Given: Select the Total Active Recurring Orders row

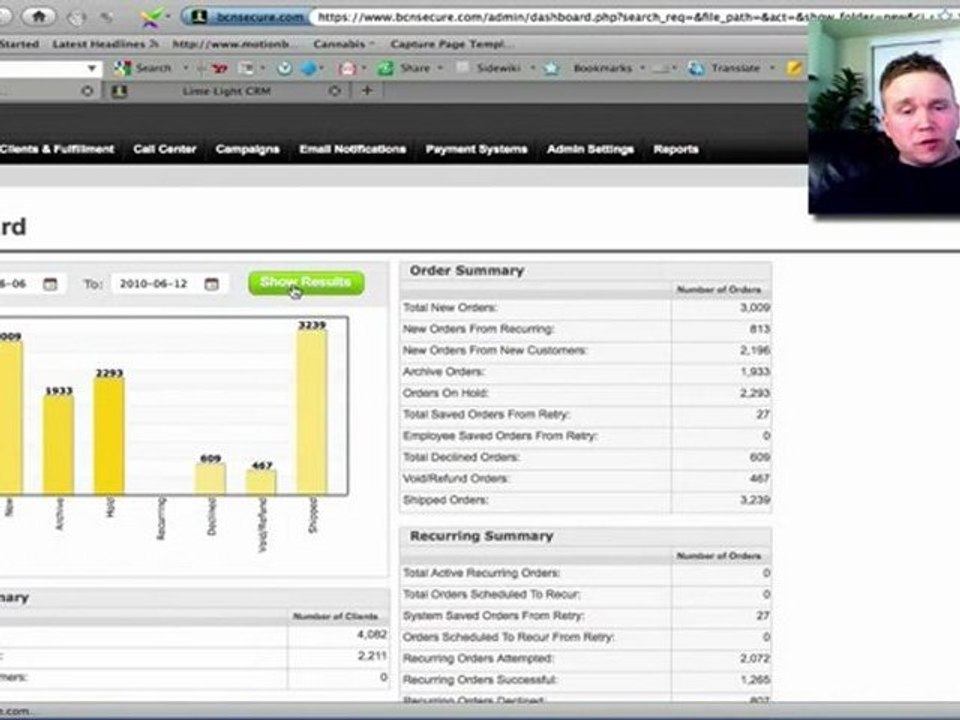Looking at the screenshot, I should tap(586, 574).
